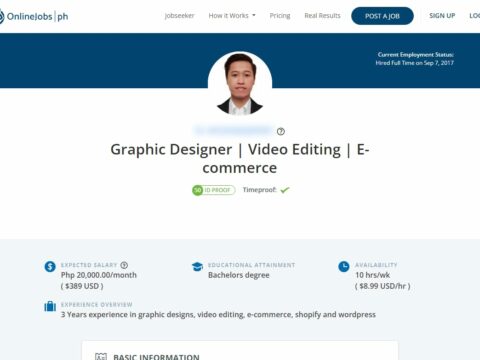480x360 pixels.
Task: Click the Basic Information section icon
Action: point(101,356)
